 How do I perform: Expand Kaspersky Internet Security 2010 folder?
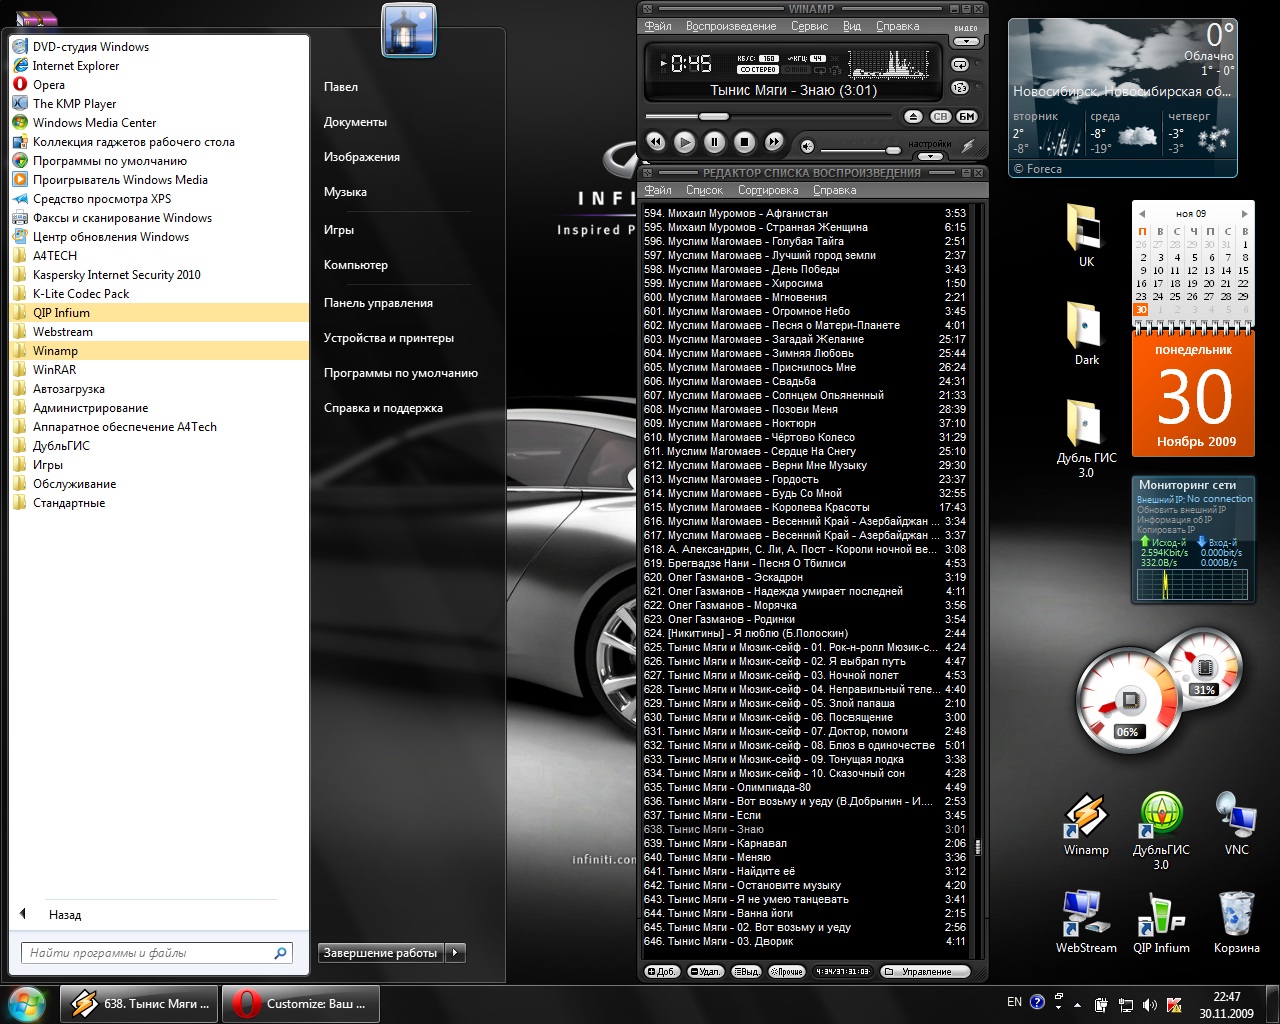[159, 275]
